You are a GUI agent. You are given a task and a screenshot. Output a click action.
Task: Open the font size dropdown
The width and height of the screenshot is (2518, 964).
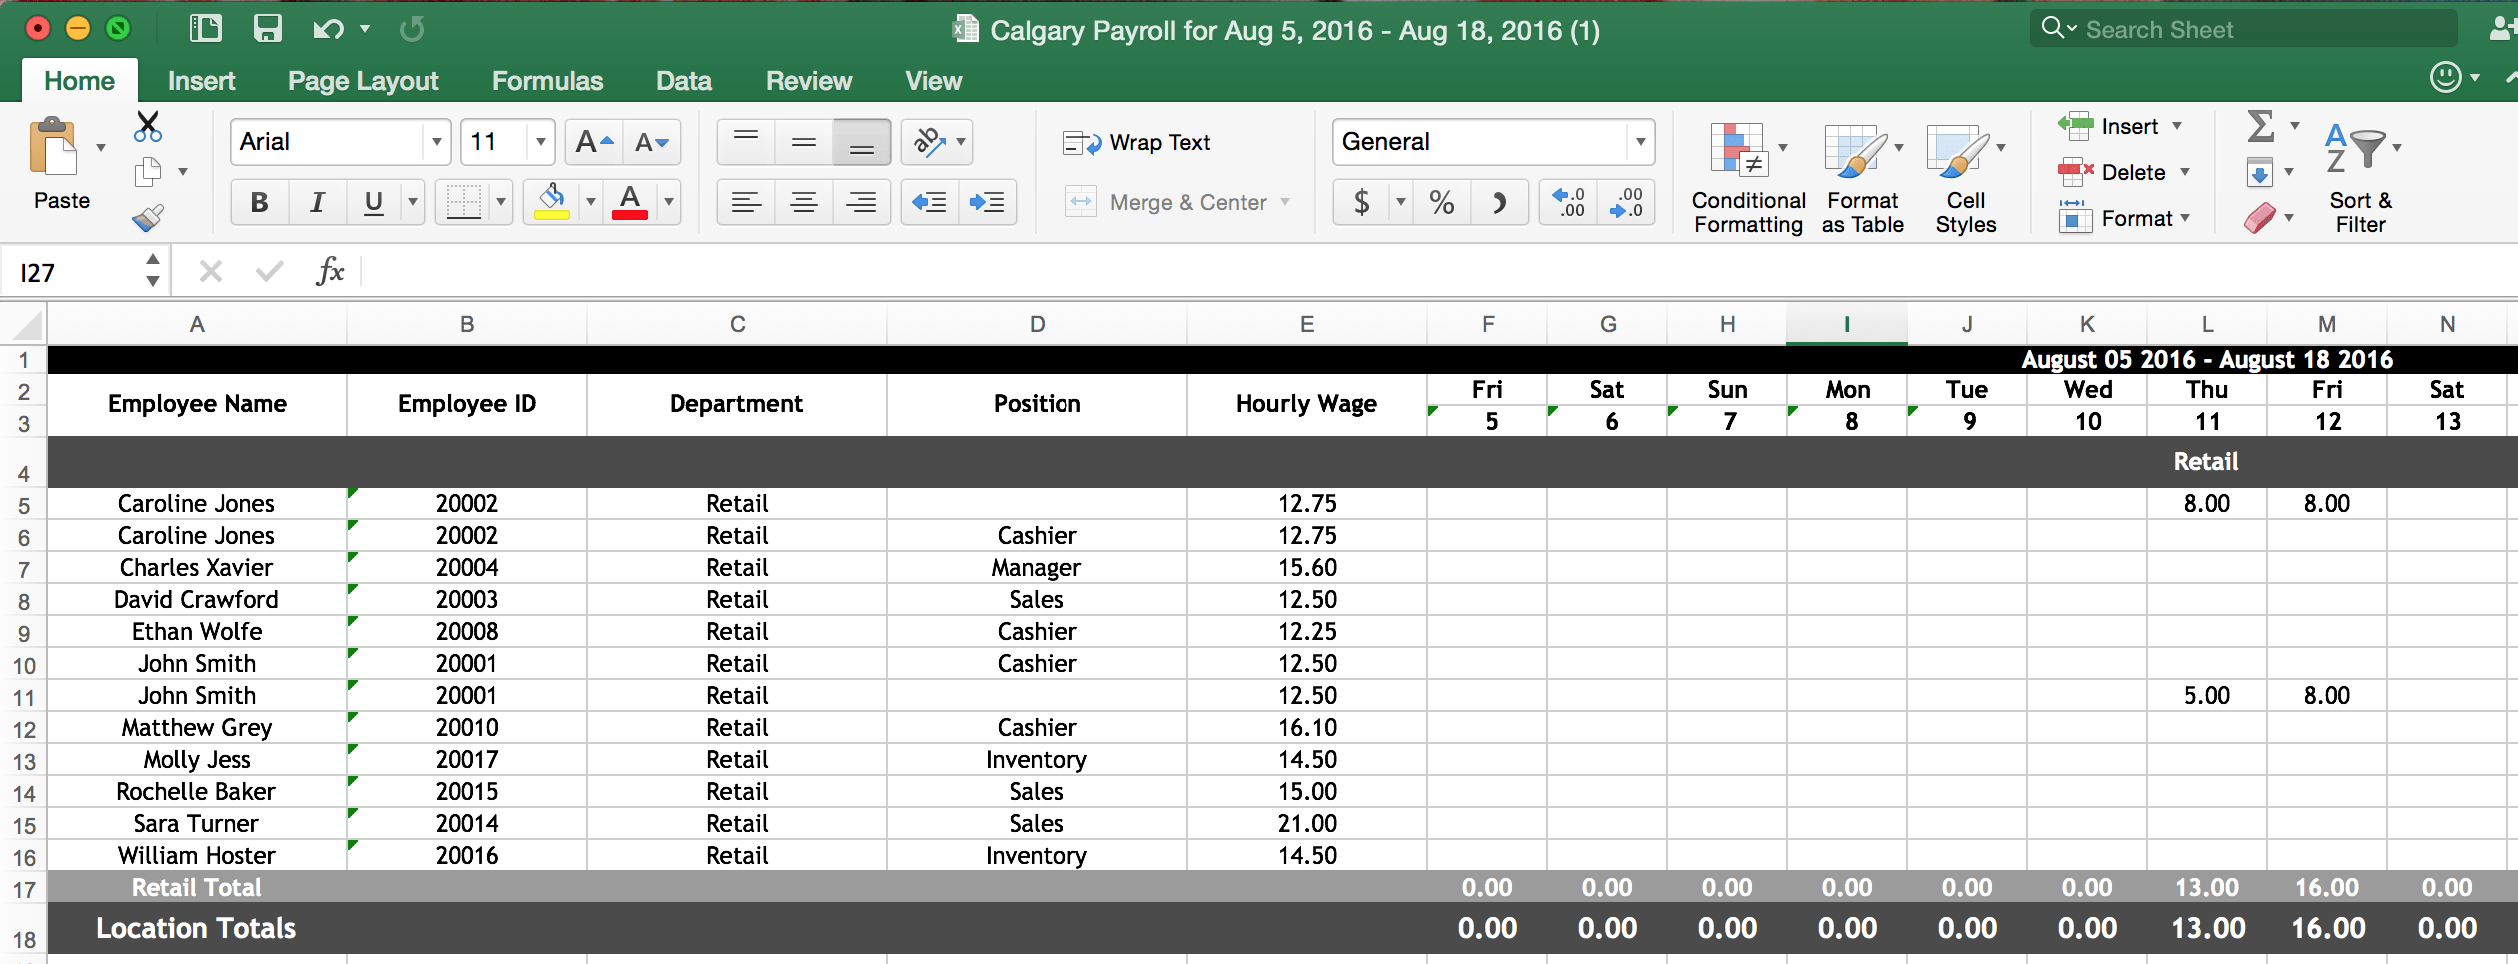[540, 142]
